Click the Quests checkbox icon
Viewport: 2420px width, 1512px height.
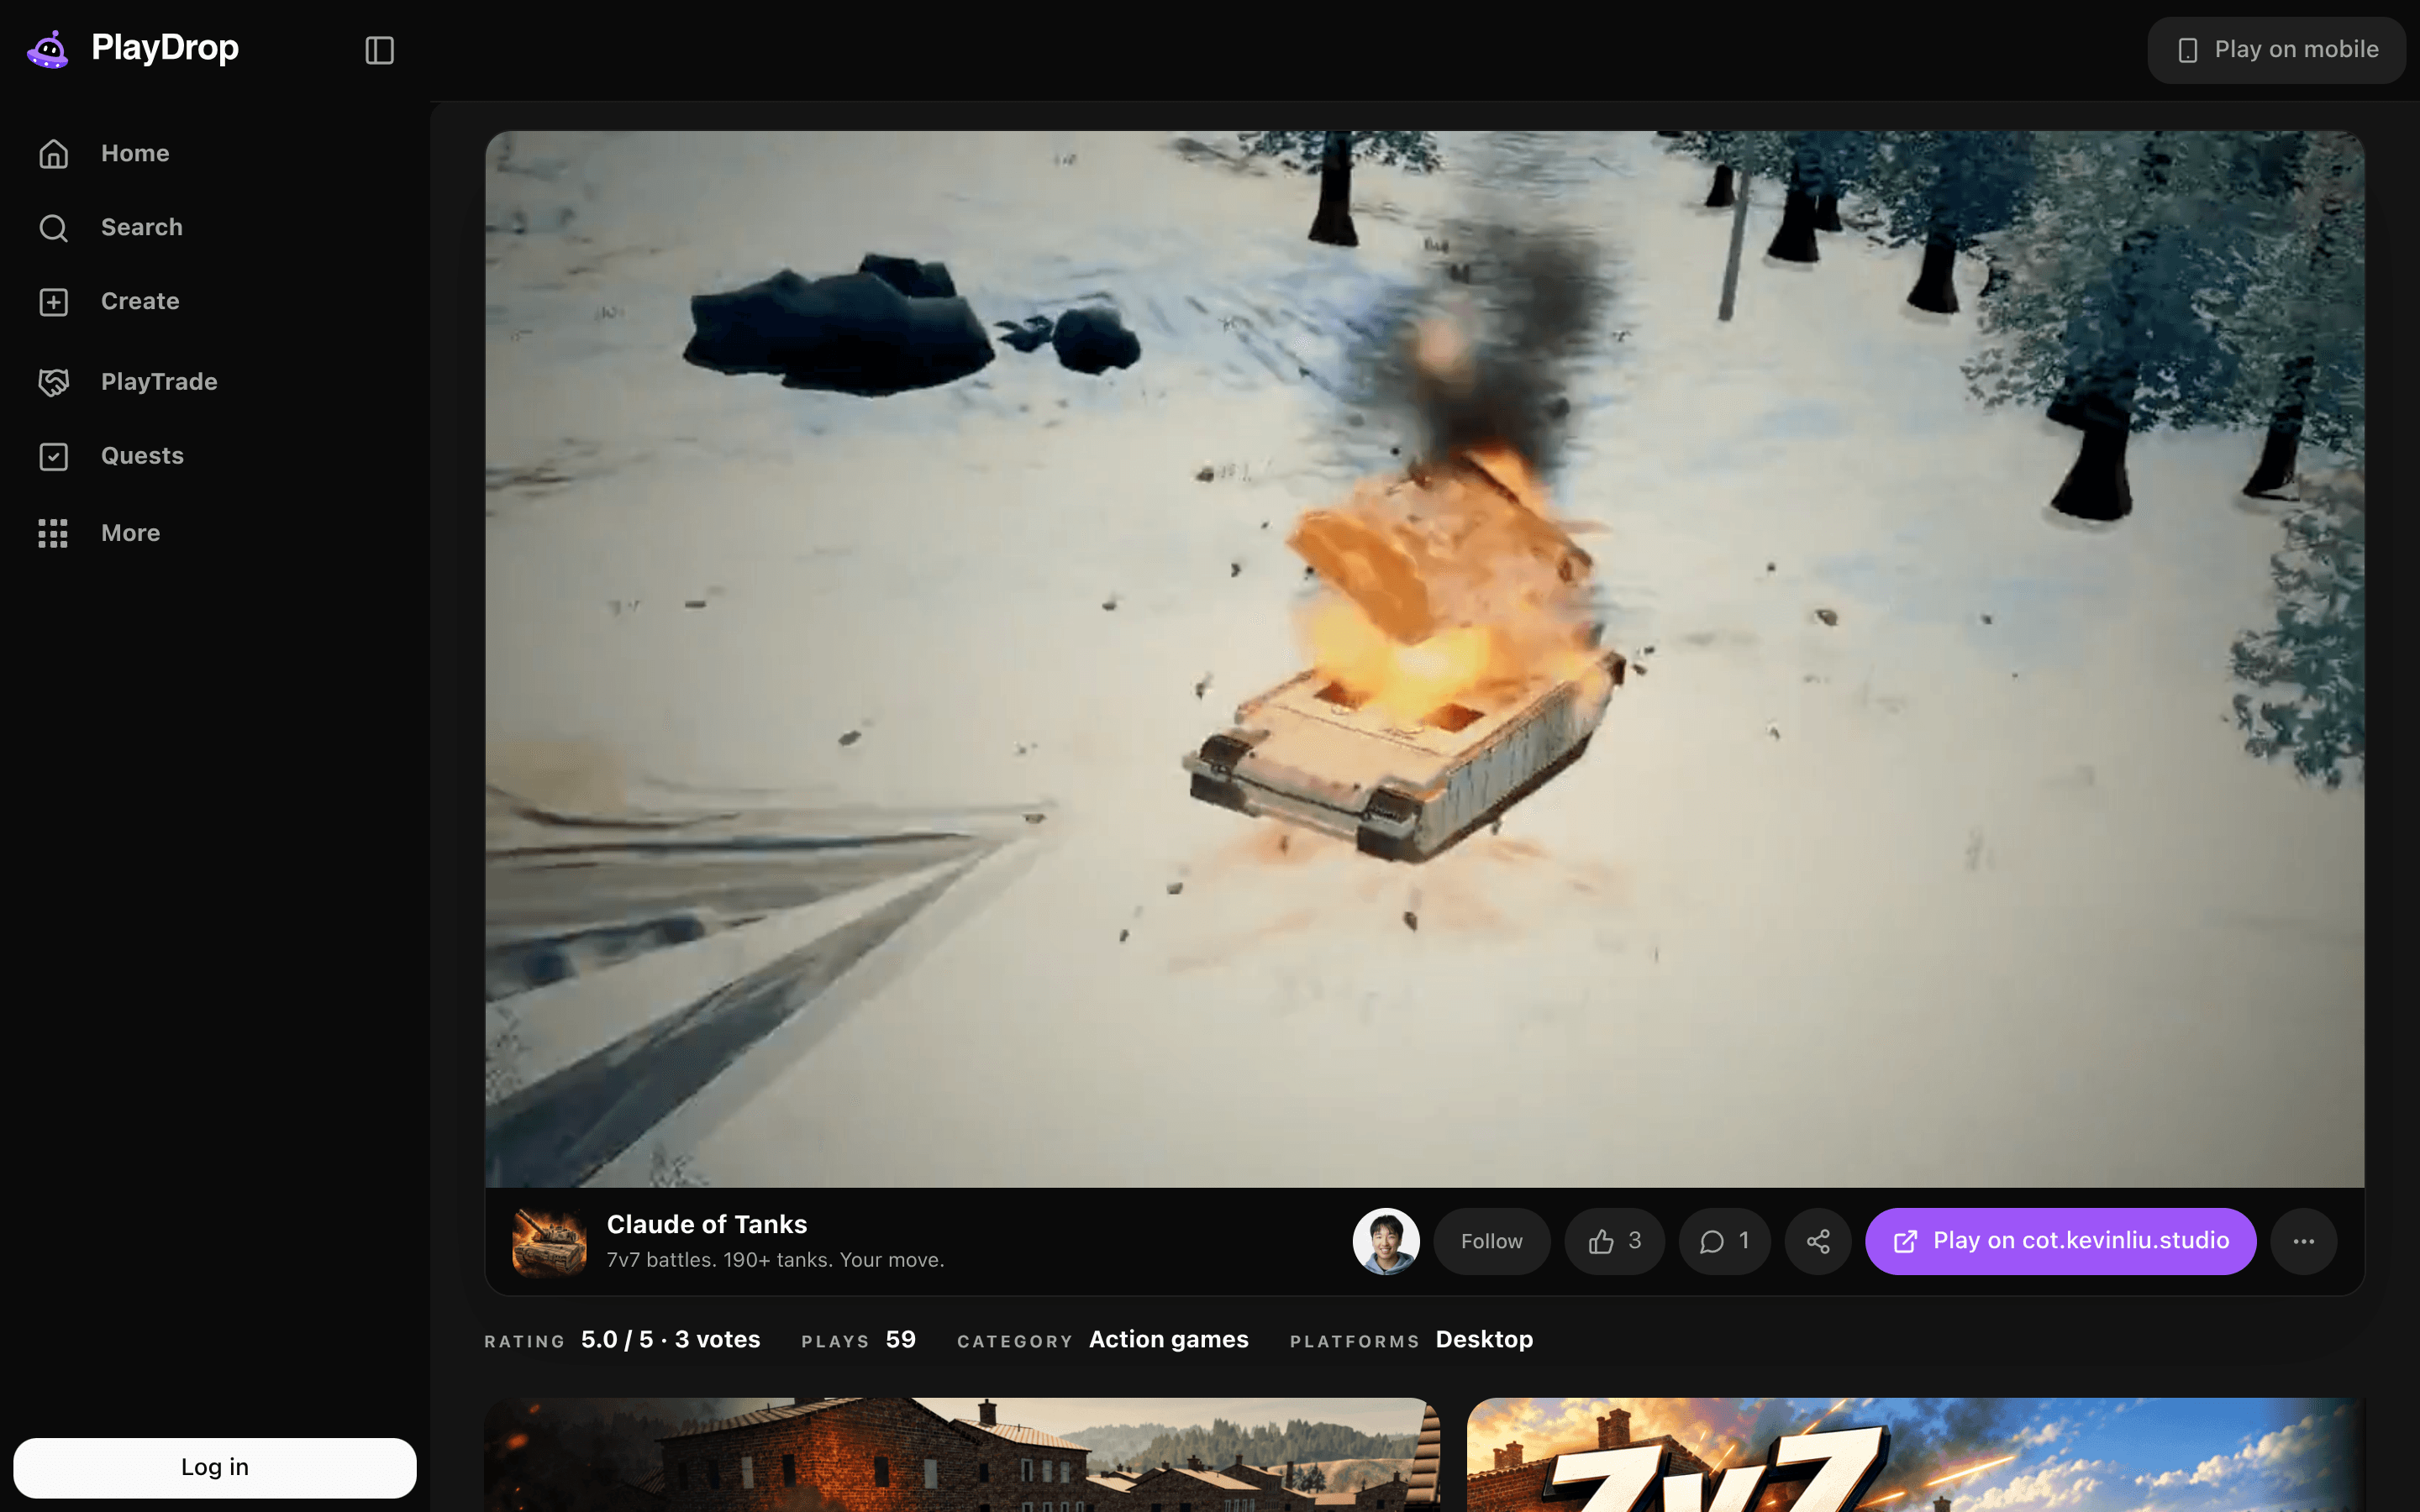[53, 456]
